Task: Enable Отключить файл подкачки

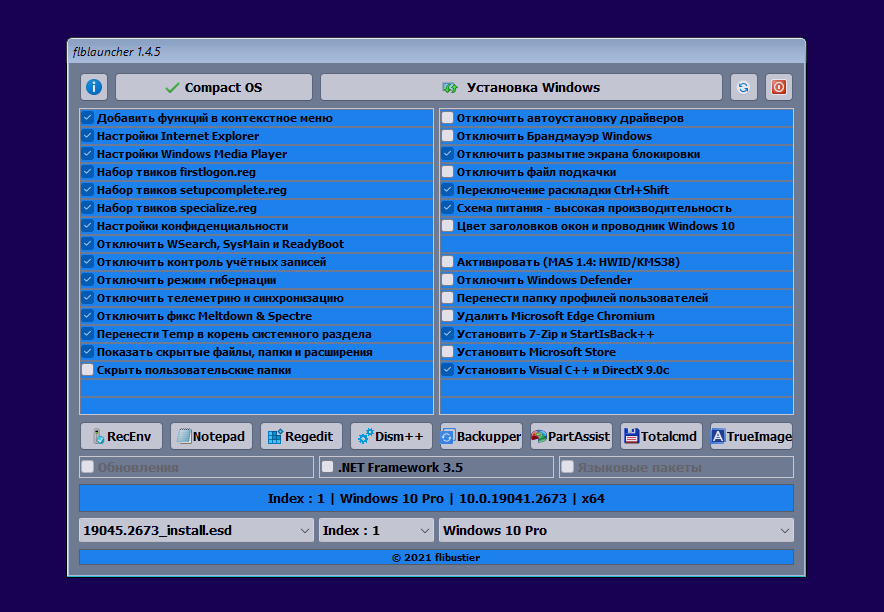Action: (x=448, y=172)
